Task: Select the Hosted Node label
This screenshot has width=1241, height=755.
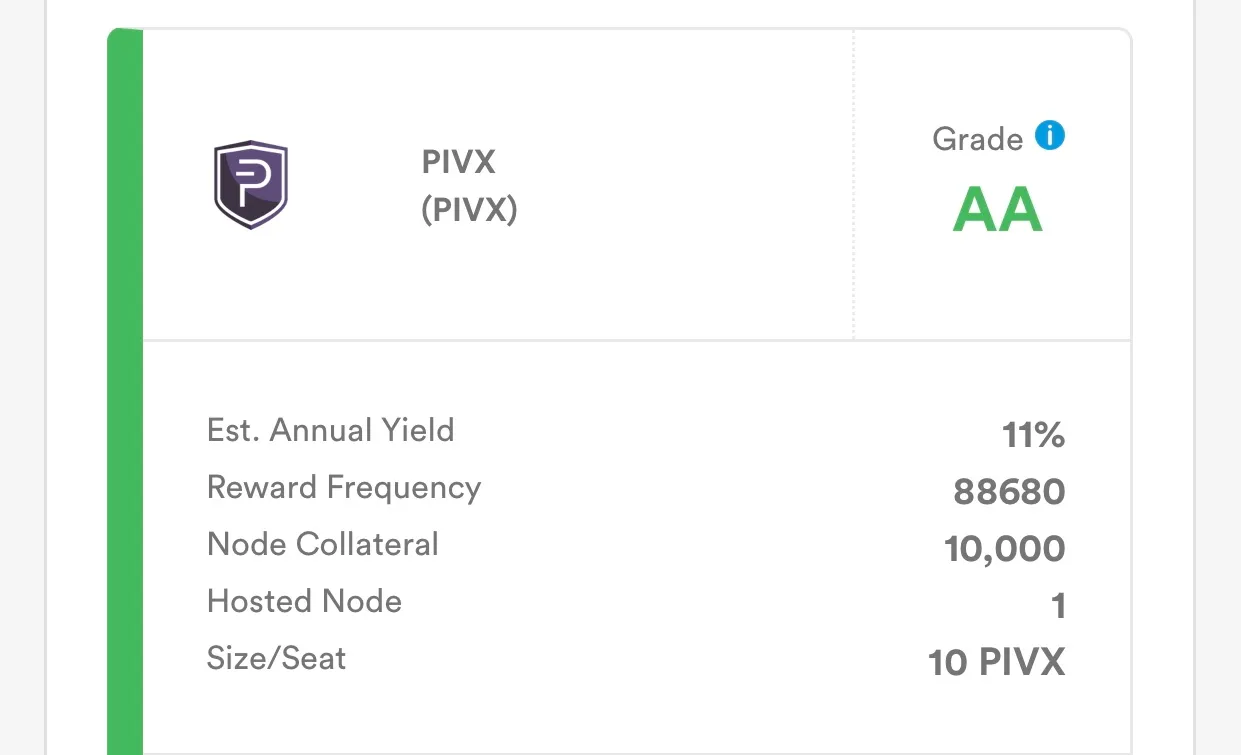Action: click(304, 602)
